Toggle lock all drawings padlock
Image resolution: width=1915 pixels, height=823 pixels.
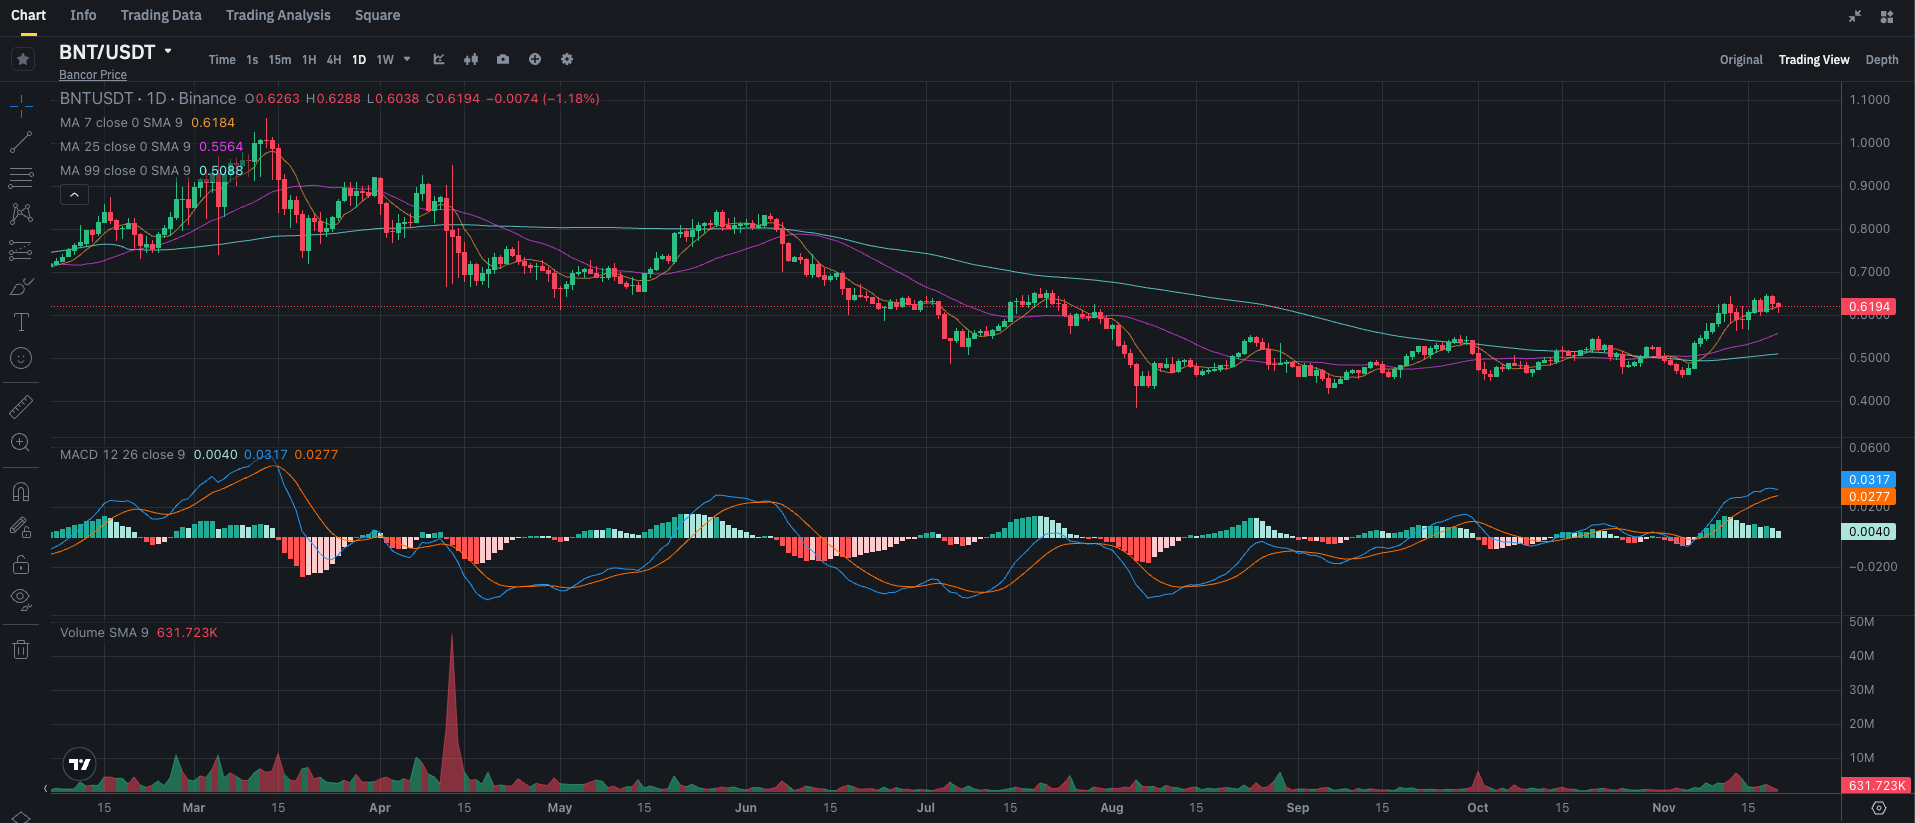[x=21, y=564]
